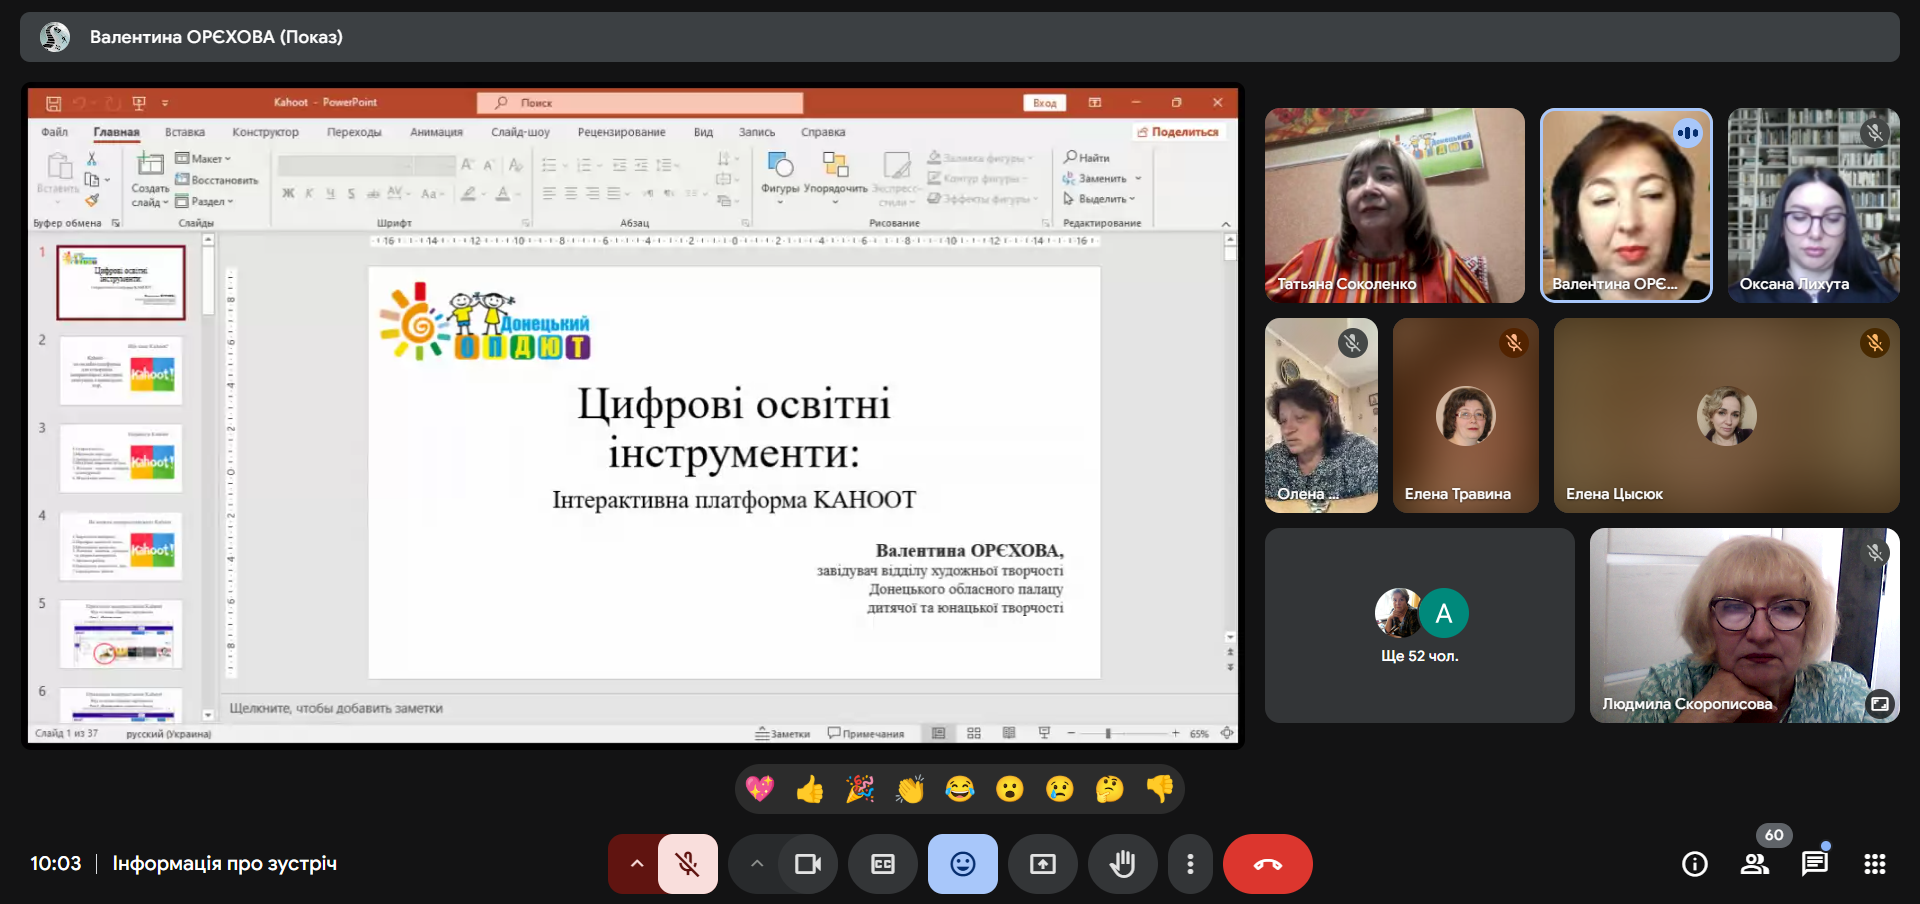
Task: Open Макет layout dropdown
Action: [203, 158]
